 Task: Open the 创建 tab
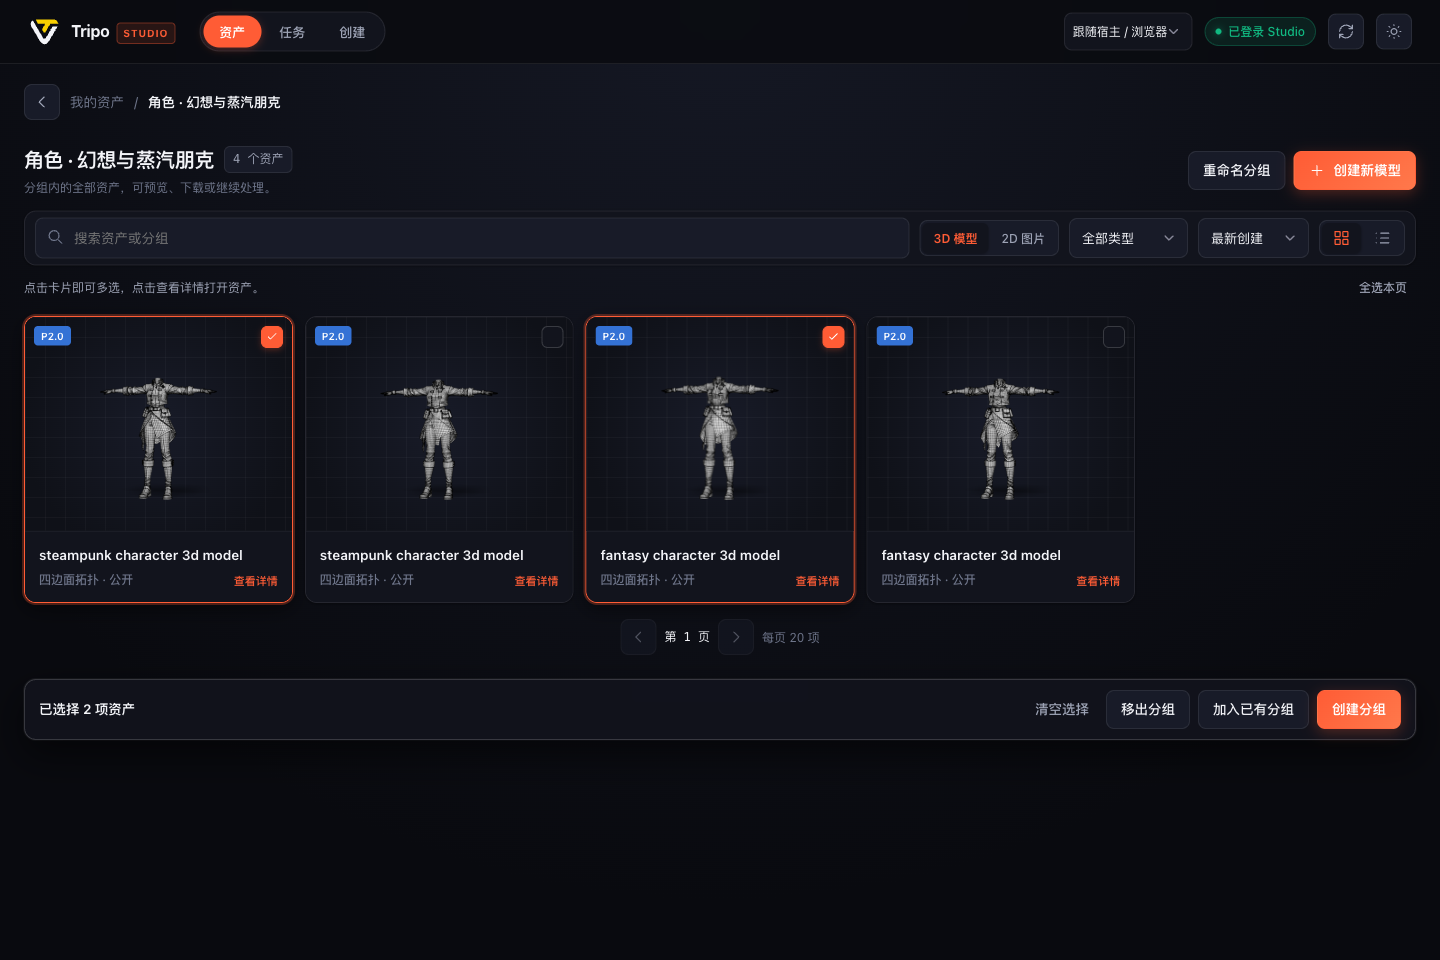click(352, 32)
